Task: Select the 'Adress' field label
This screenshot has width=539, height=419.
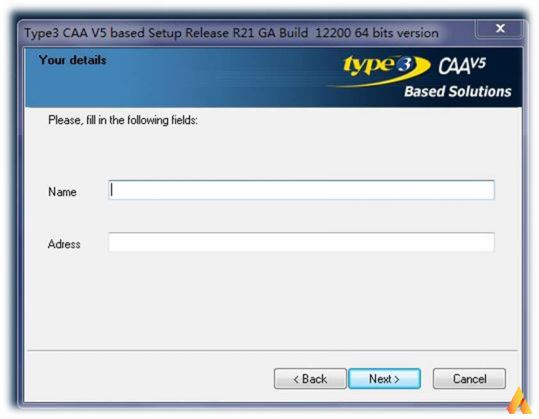Action: click(64, 244)
